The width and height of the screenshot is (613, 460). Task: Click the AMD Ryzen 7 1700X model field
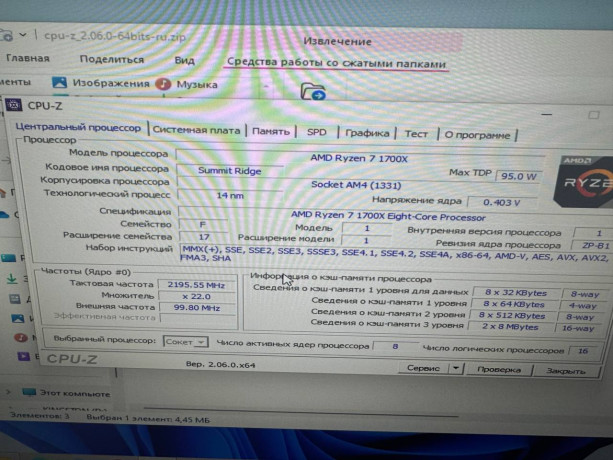[359, 158]
